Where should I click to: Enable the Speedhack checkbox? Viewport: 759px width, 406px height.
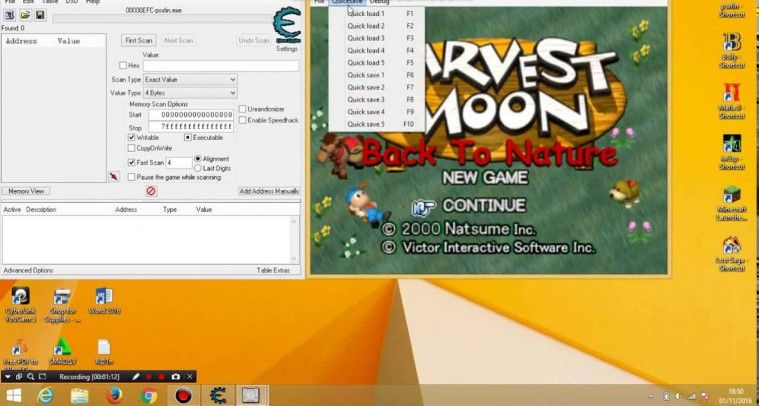[x=243, y=120]
